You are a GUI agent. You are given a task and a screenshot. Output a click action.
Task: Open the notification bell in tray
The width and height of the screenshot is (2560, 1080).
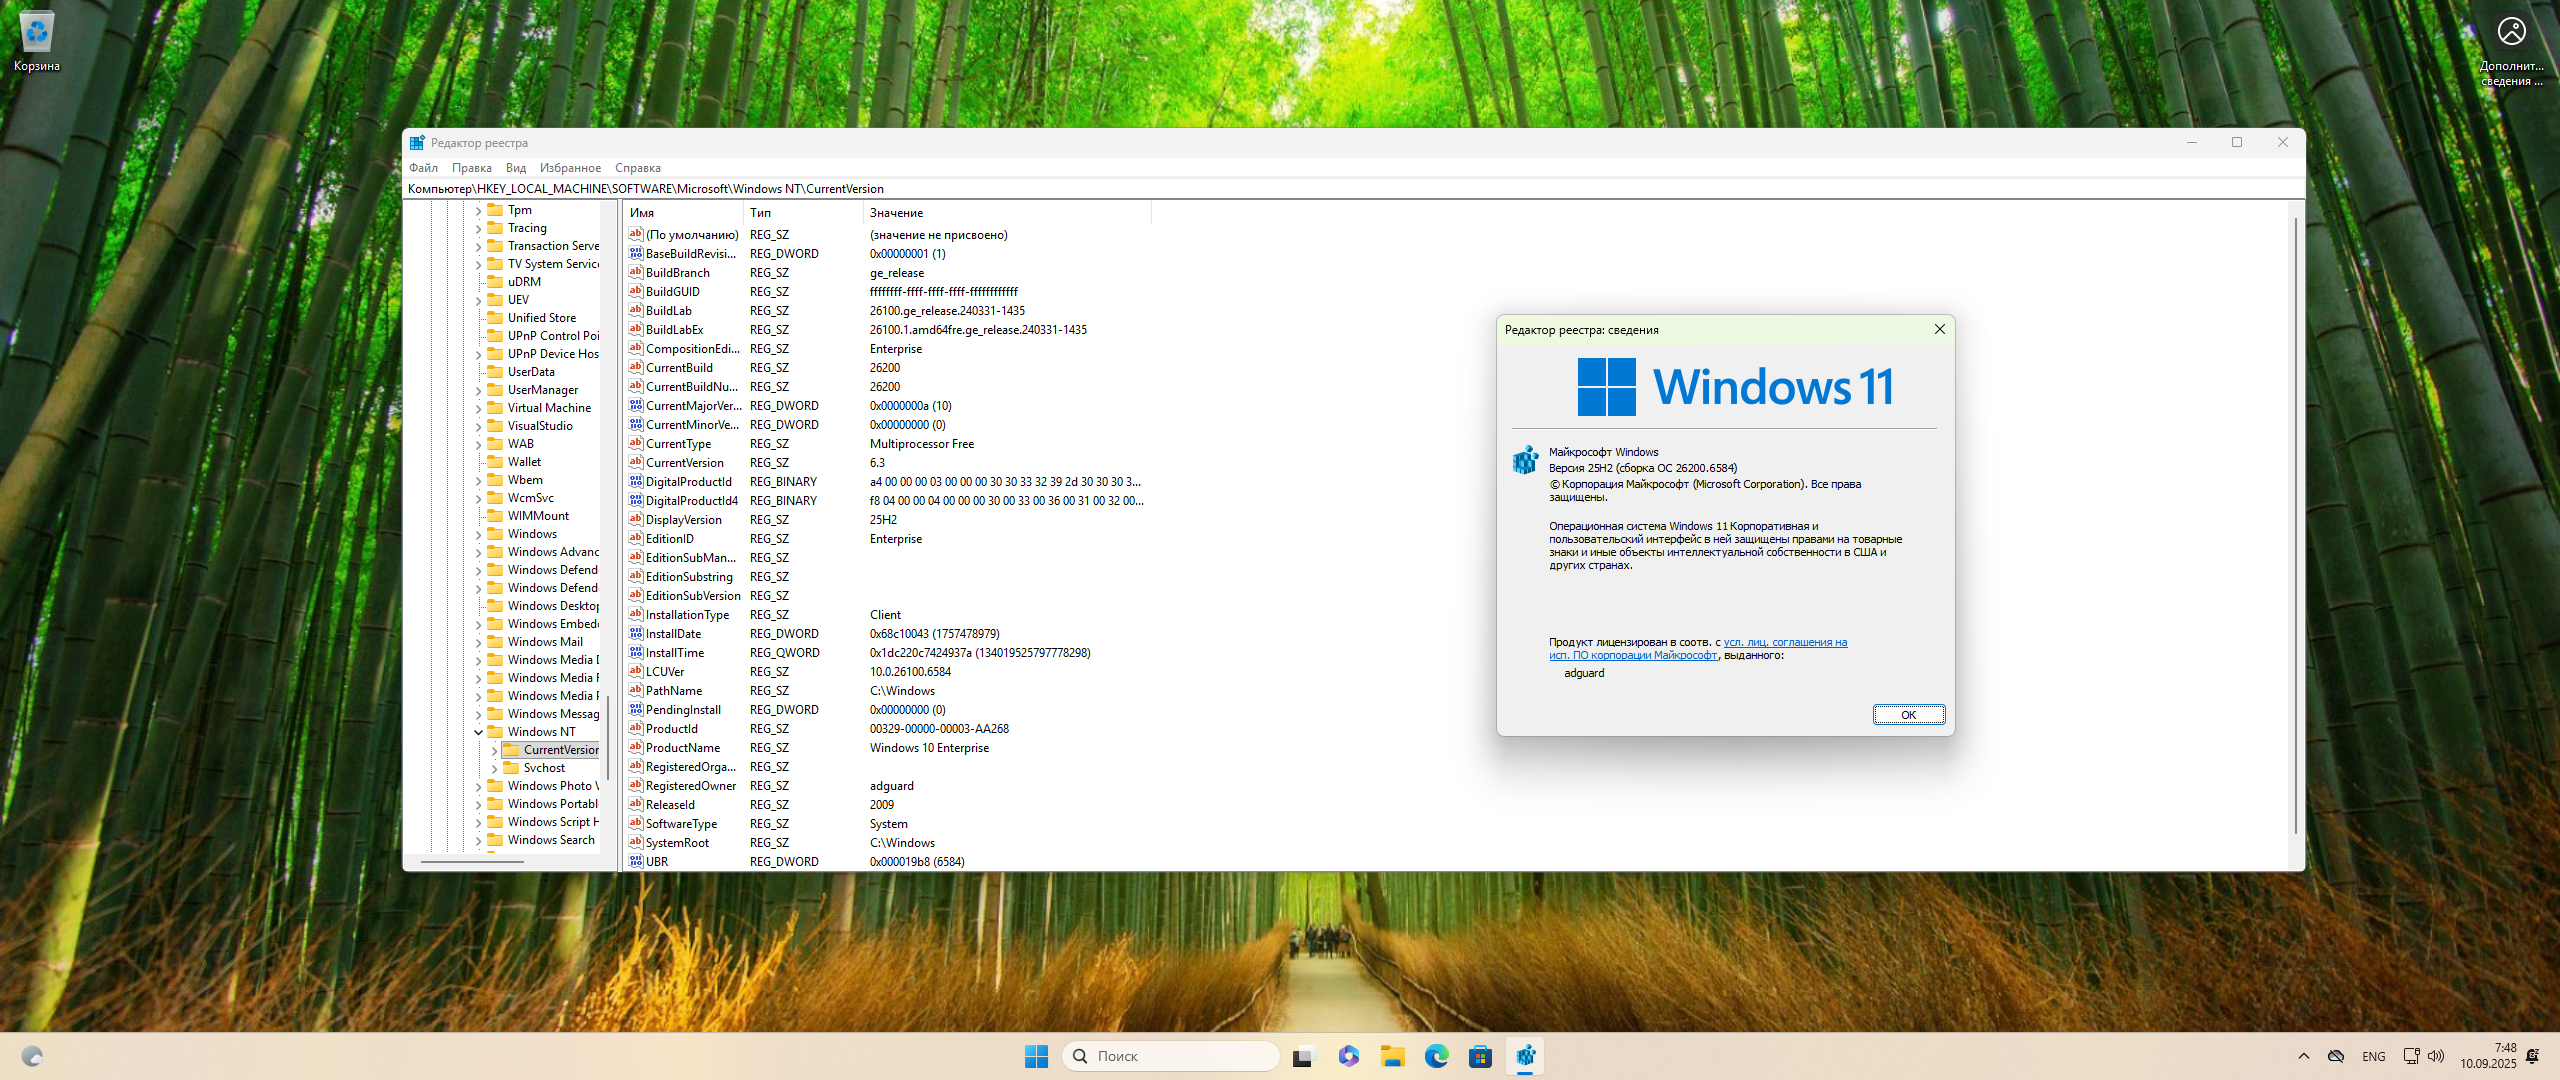pyautogui.click(x=2533, y=1056)
